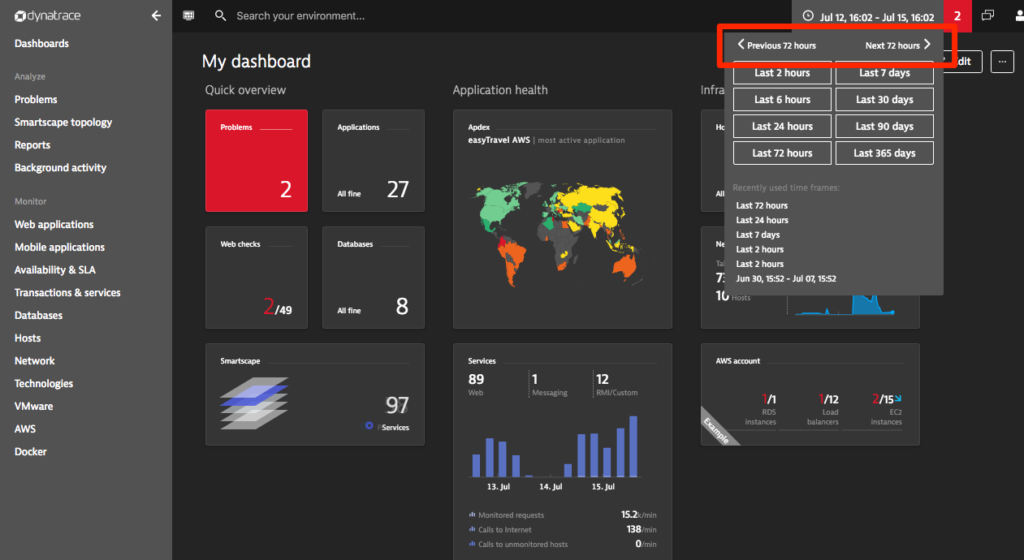
Task: Open timeframe selector Jul 12 - Jul 15
Action: pos(869,16)
